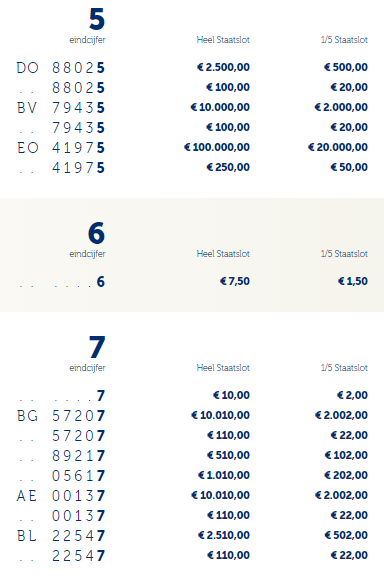Select lot number BL 22547
Screen dimensions: 384x580
(x=61, y=535)
